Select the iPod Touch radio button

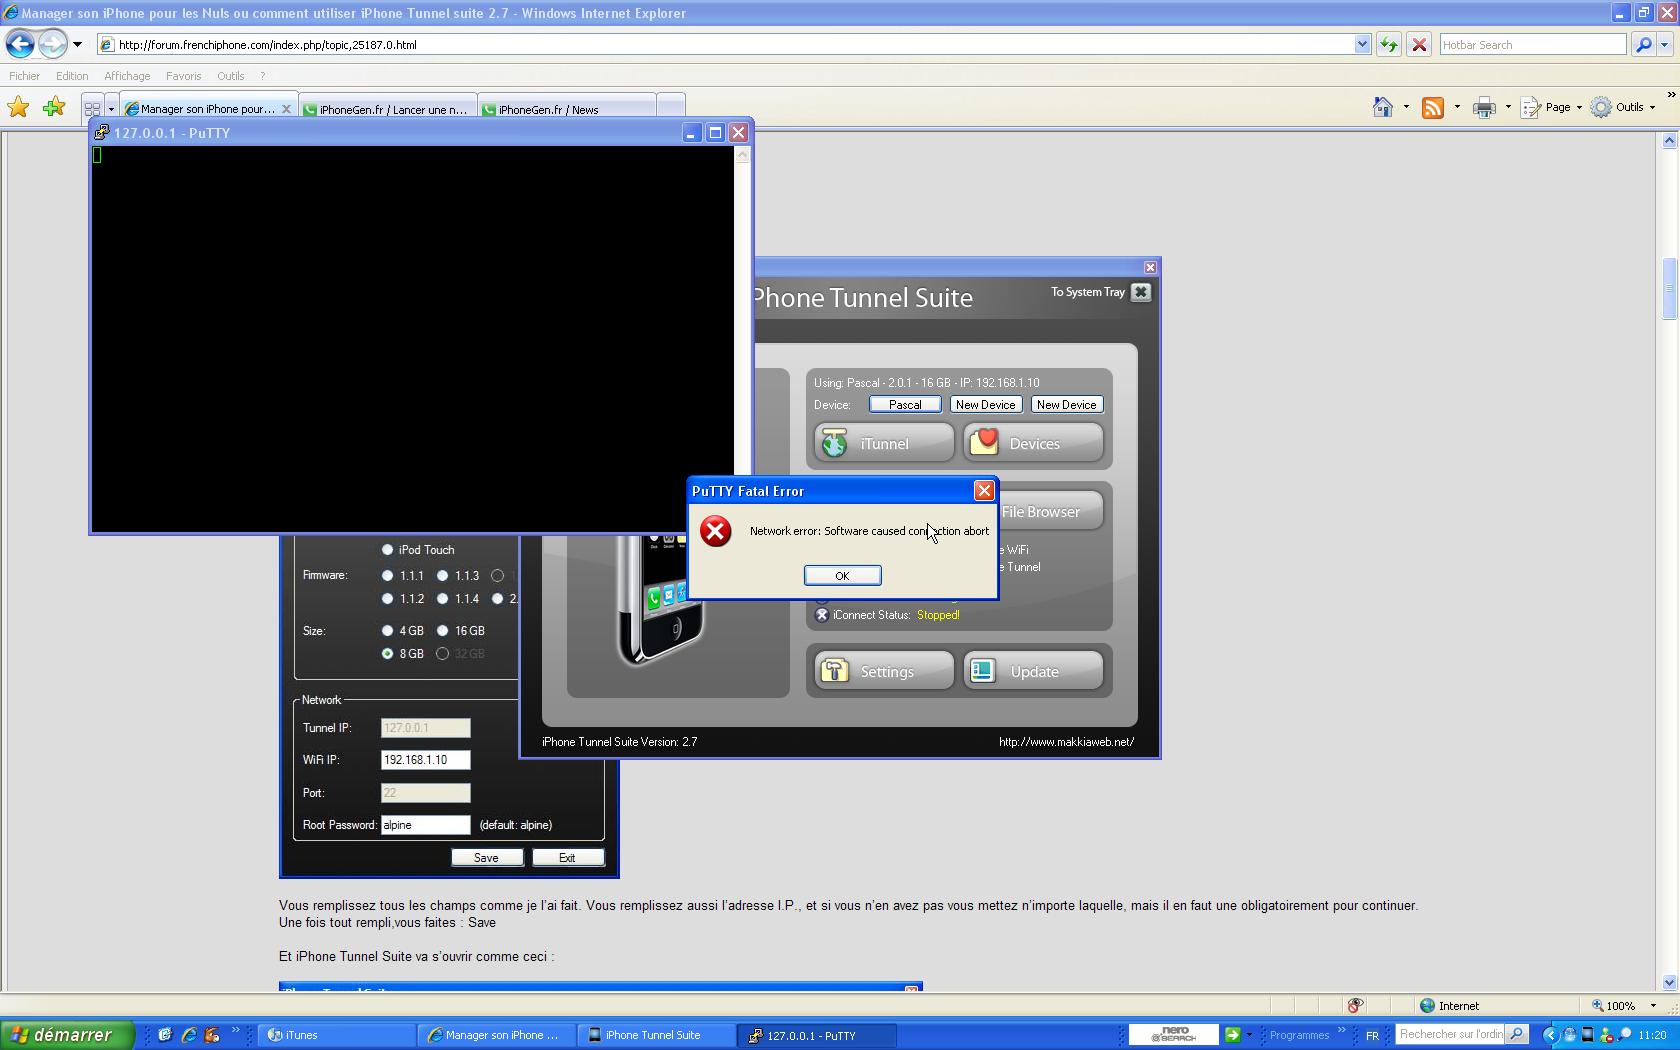tap(387, 550)
